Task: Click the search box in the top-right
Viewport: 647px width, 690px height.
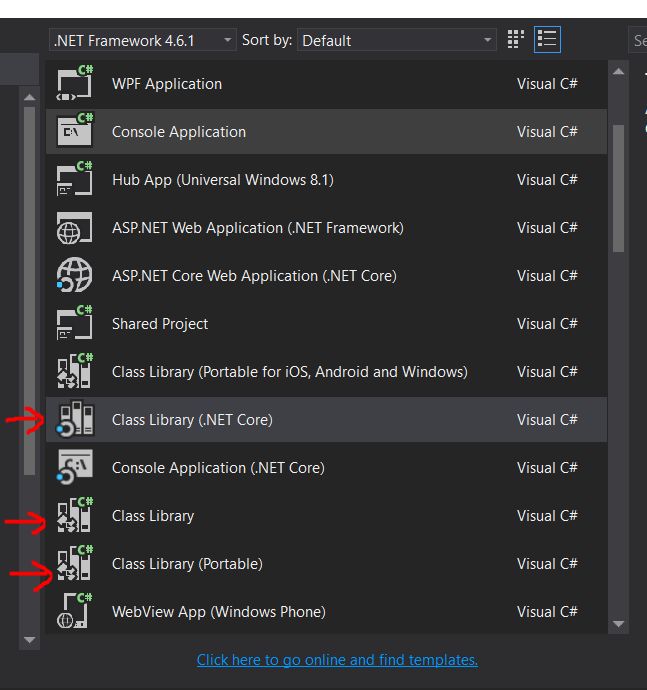Action: [x=638, y=40]
